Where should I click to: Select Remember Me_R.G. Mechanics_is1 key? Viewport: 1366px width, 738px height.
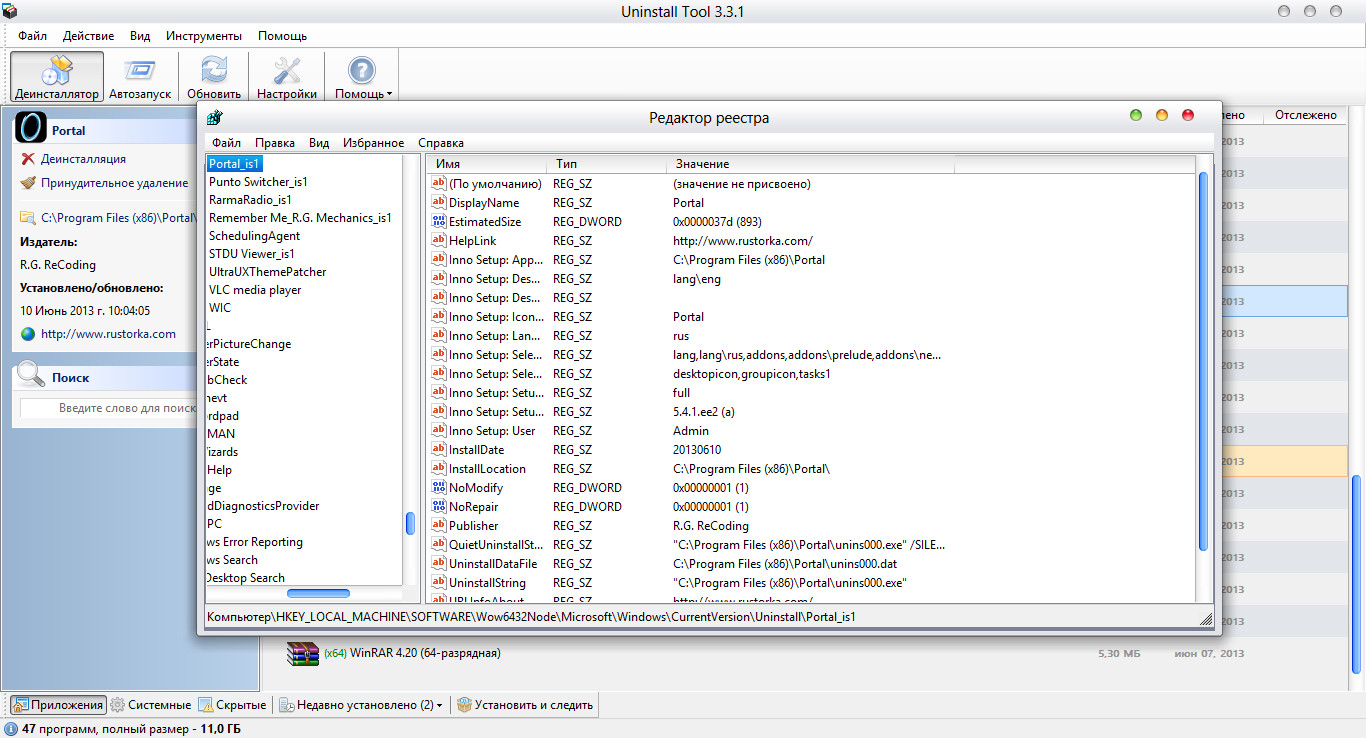coord(300,218)
